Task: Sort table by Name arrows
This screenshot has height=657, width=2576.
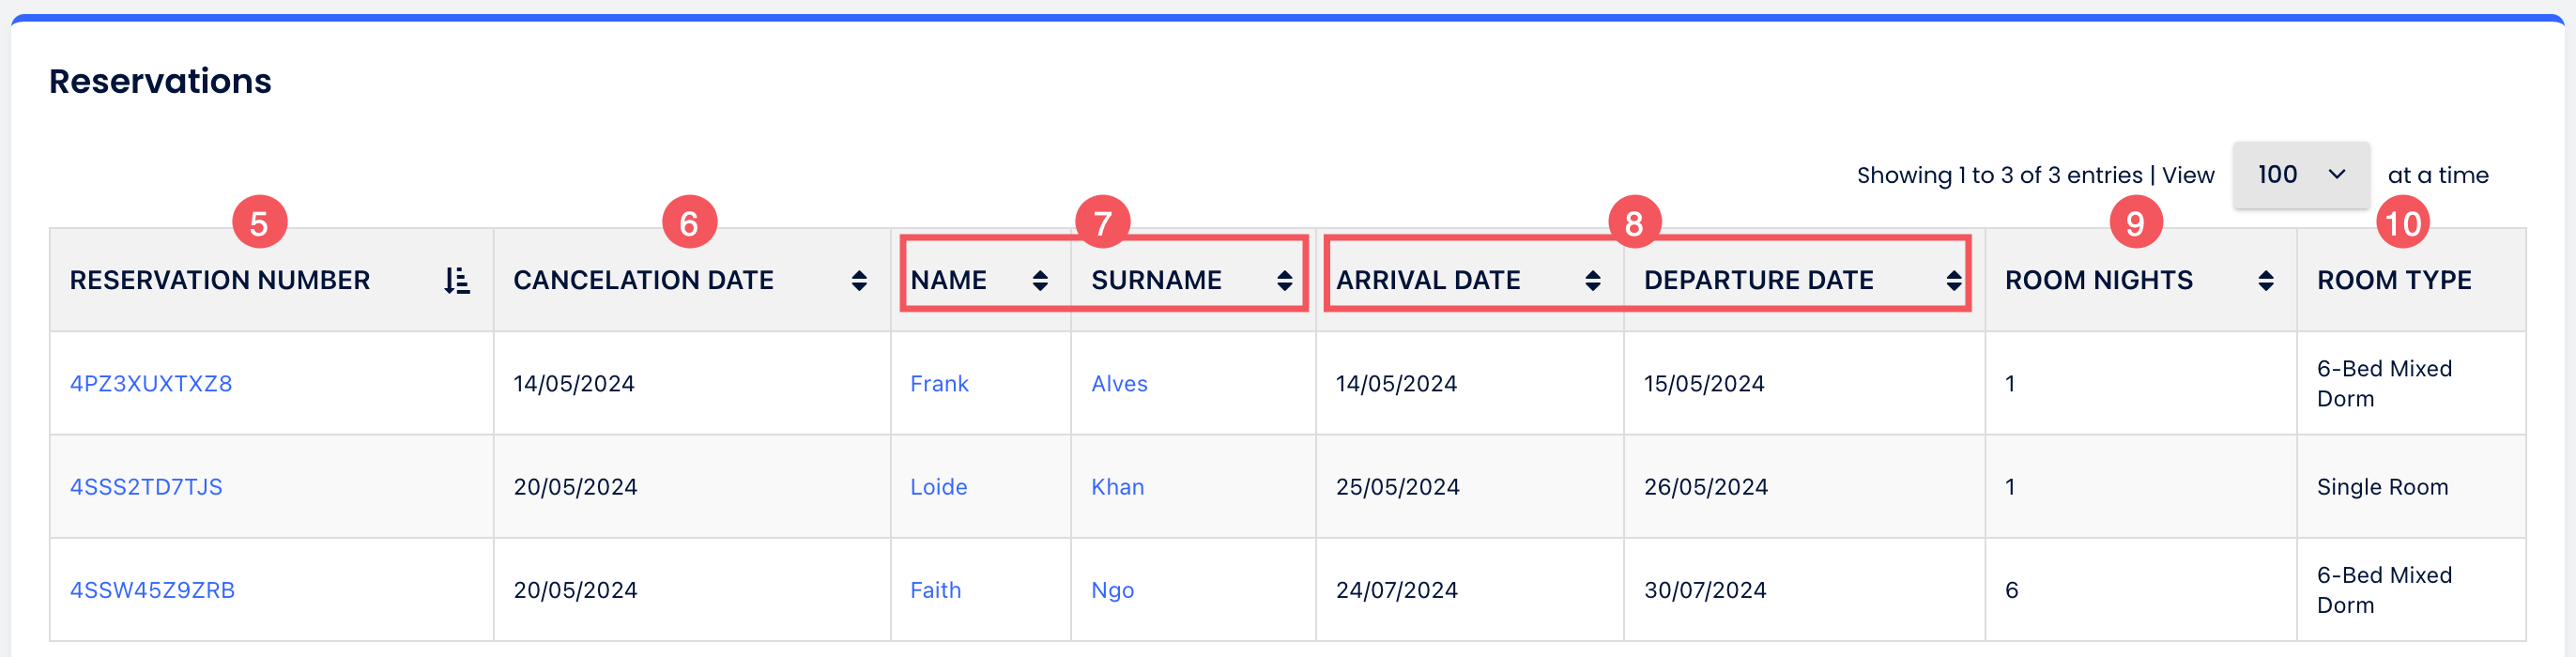Action: click(1040, 281)
